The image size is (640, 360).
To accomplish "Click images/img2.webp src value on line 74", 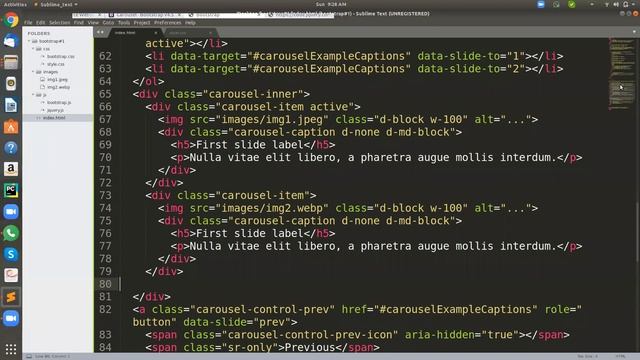I will [x=275, y=208].
